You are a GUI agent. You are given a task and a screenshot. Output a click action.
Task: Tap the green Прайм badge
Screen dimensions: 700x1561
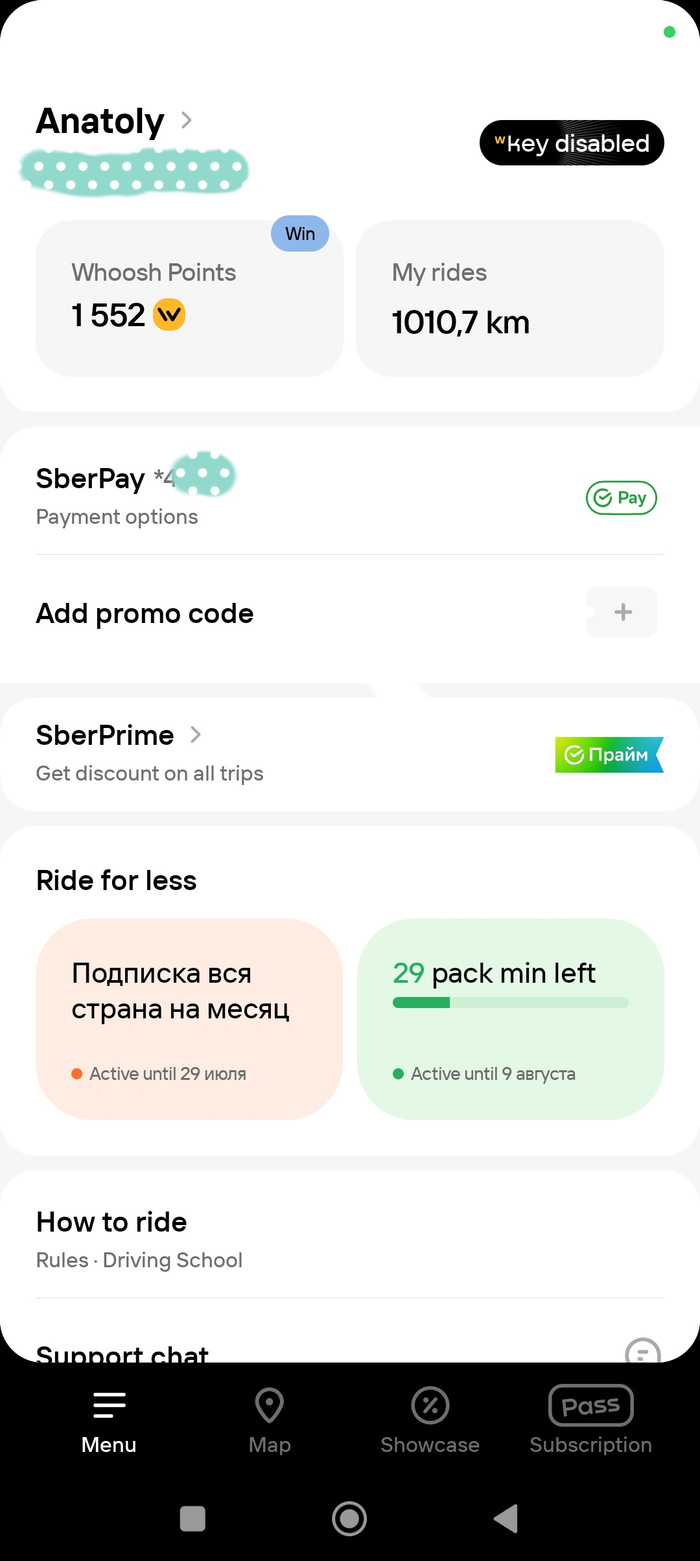[609, 755]
